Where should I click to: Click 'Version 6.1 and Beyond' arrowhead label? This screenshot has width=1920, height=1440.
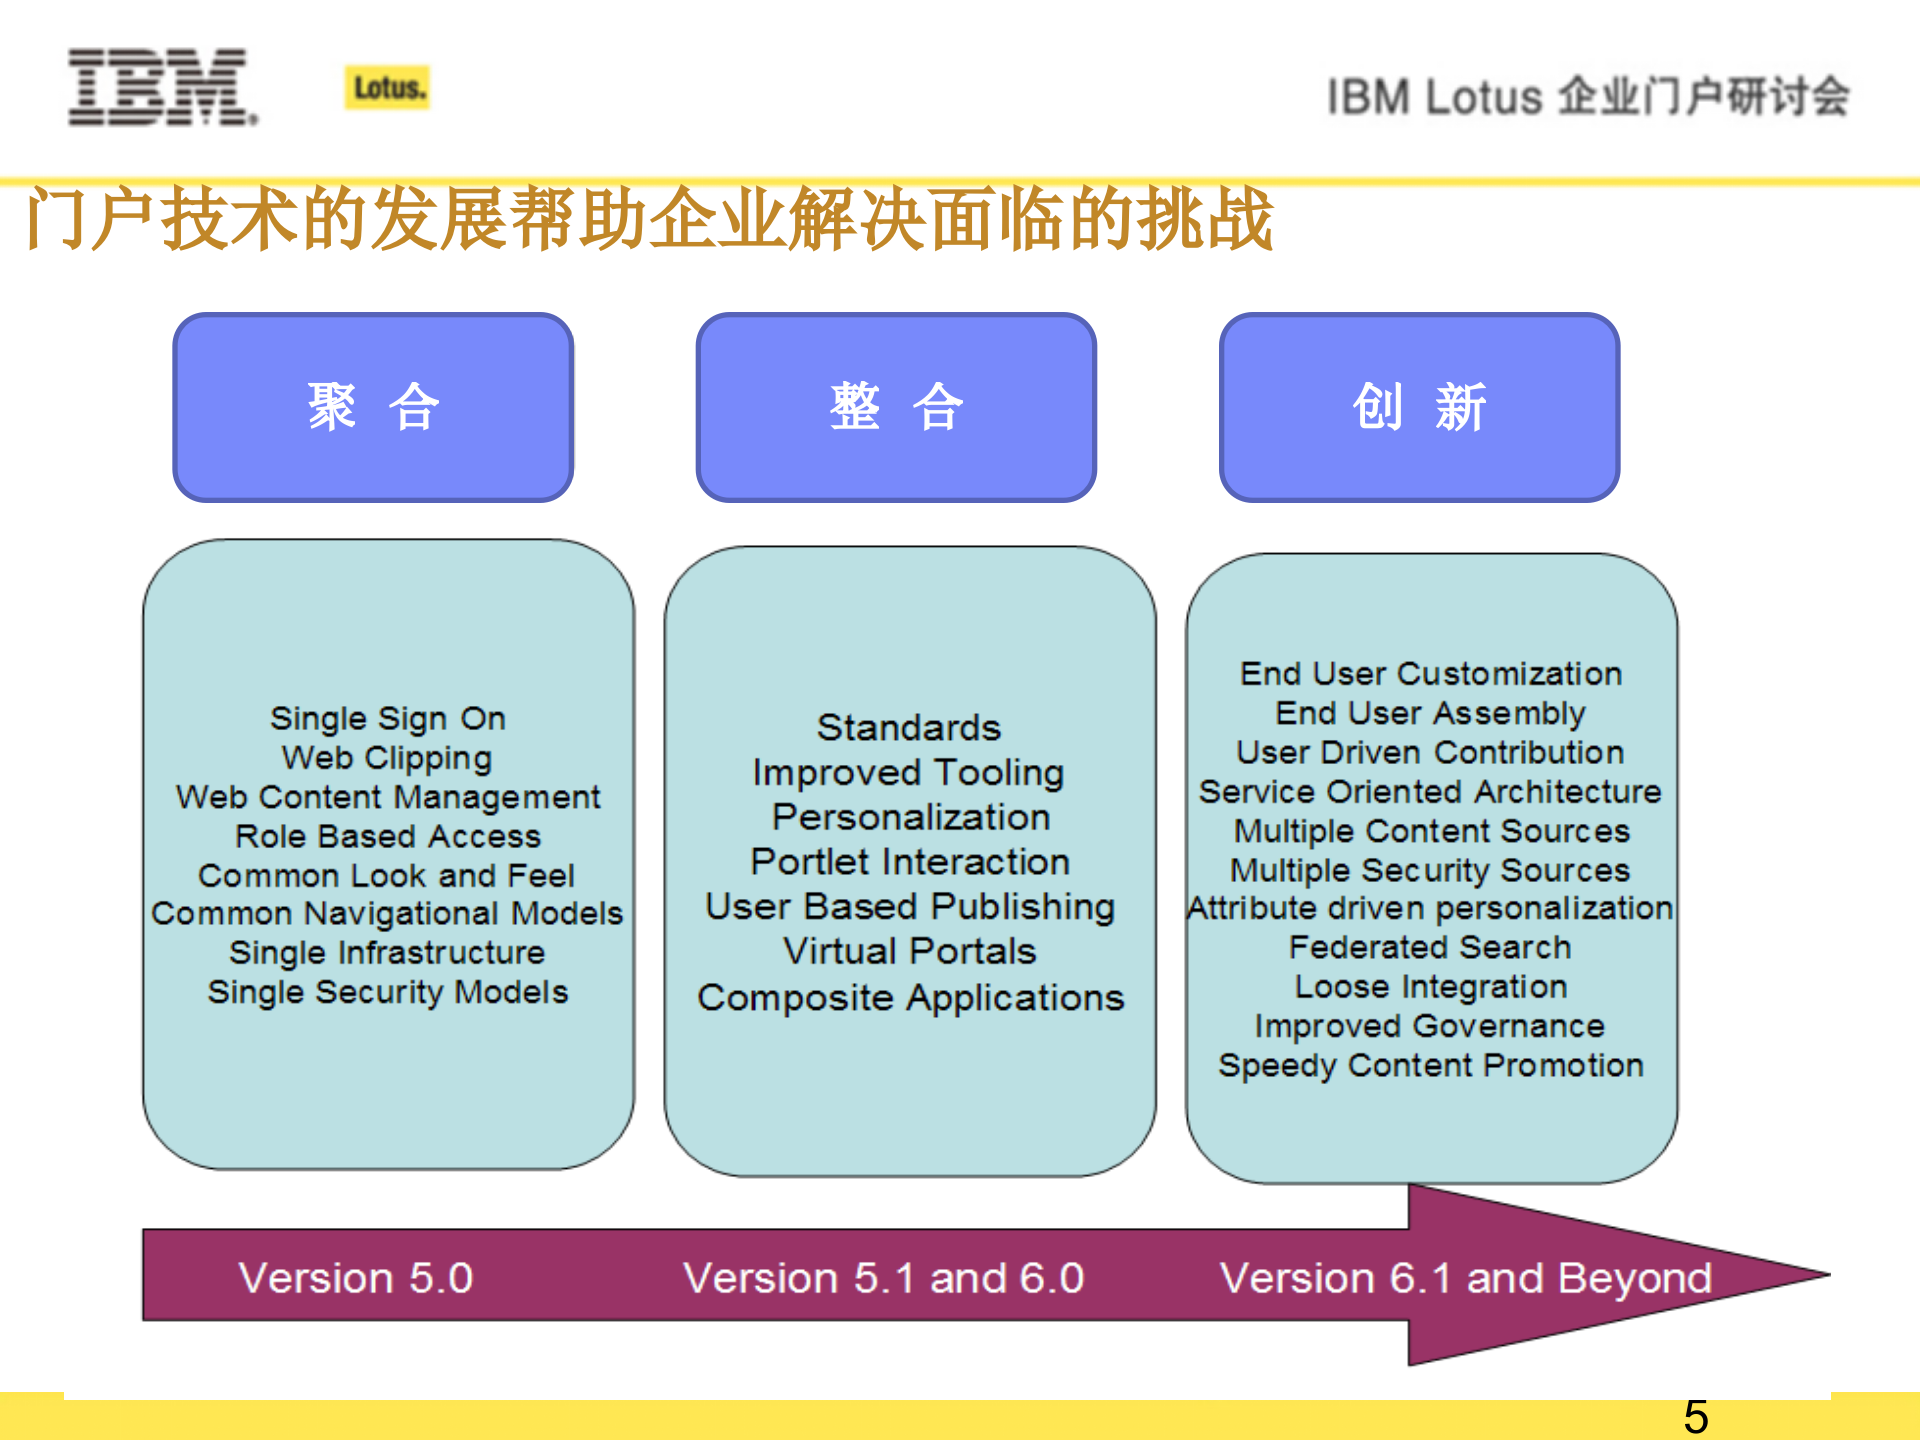pos(1466,1278)
